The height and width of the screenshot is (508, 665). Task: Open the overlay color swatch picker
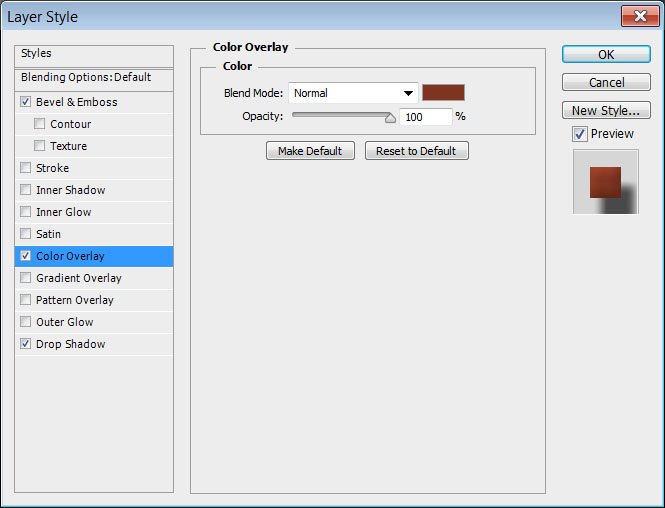tap(443, 92)
